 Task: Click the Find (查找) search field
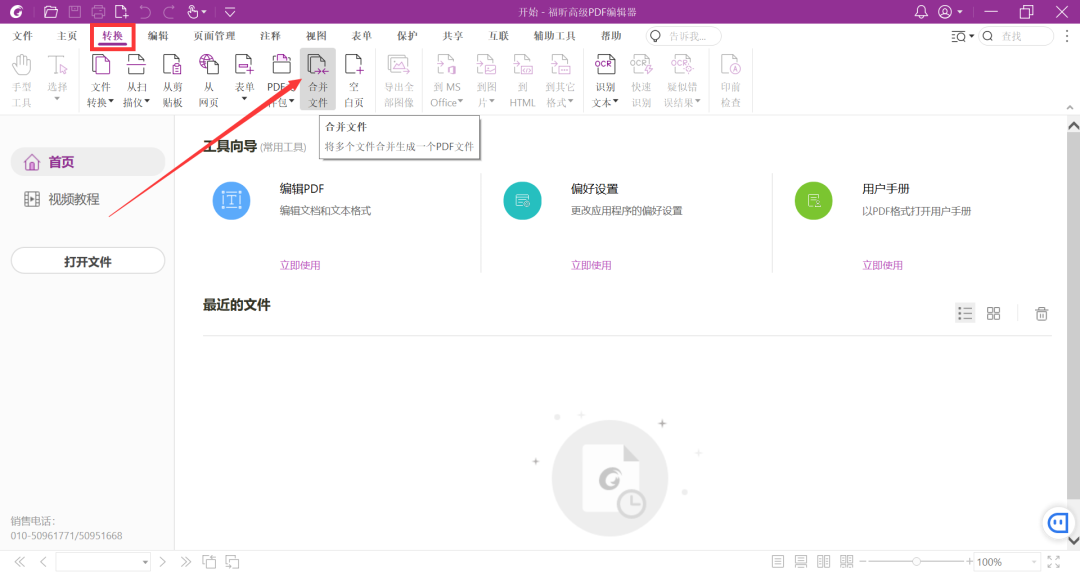click(1016, 36)
